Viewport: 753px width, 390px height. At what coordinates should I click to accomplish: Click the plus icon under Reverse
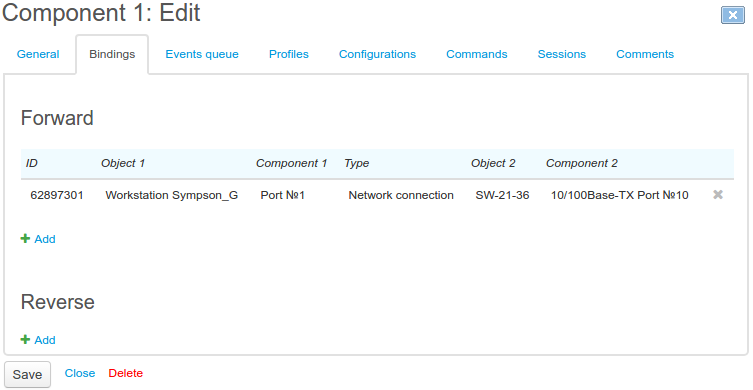pos(25,340)
